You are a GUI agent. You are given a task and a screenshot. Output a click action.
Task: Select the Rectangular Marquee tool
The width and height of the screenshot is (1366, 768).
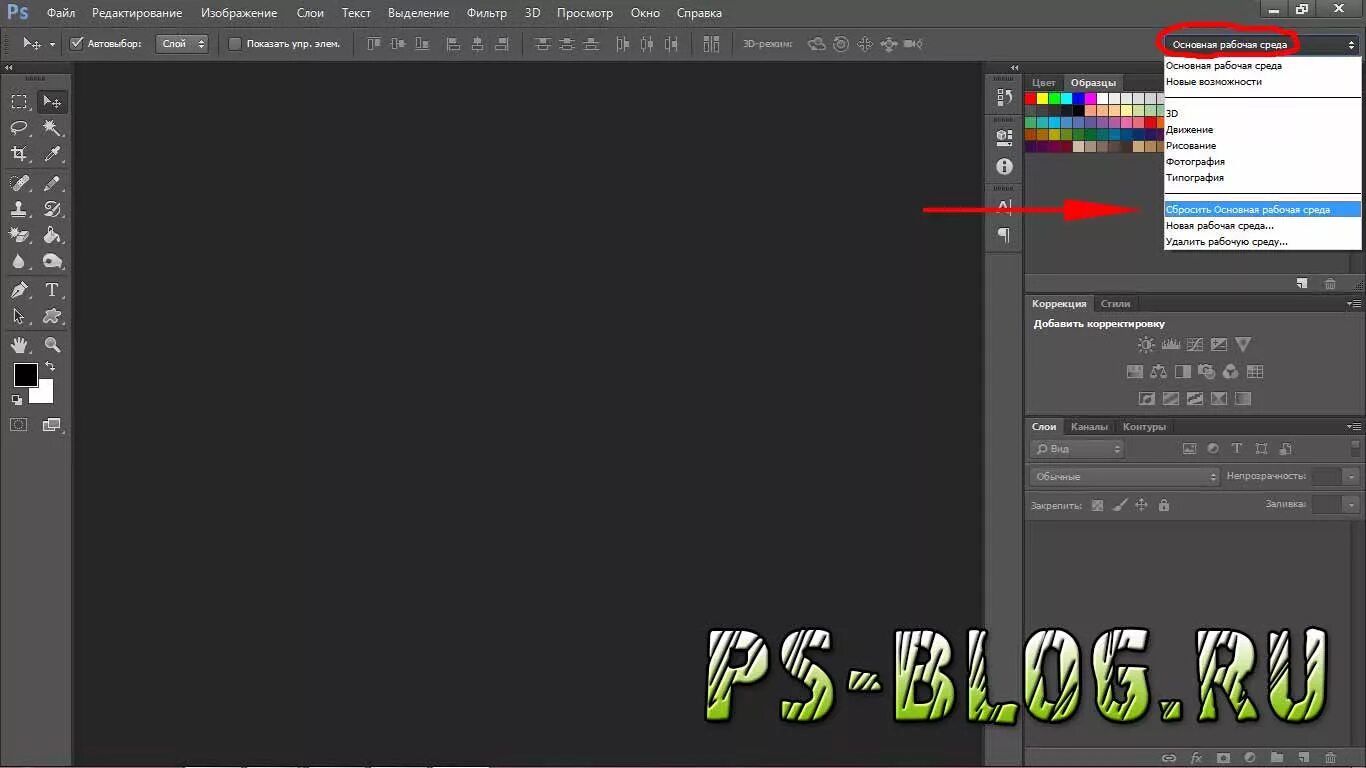click(x=18, y=100)
